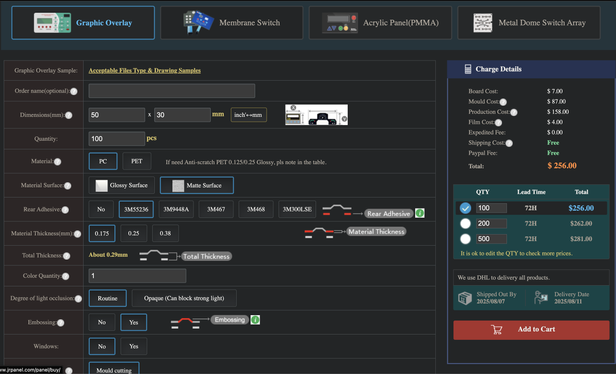Select the Mould cutting option
The height and width of the screenshot is (374, 616).
(x=114, y=368)
